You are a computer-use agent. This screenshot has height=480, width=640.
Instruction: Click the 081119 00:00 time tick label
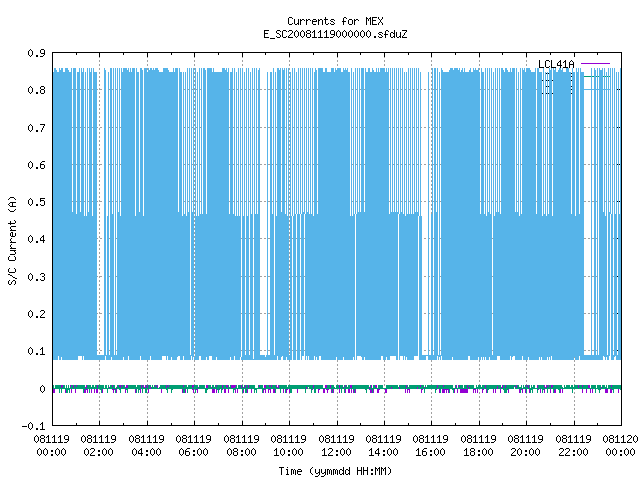51,446
